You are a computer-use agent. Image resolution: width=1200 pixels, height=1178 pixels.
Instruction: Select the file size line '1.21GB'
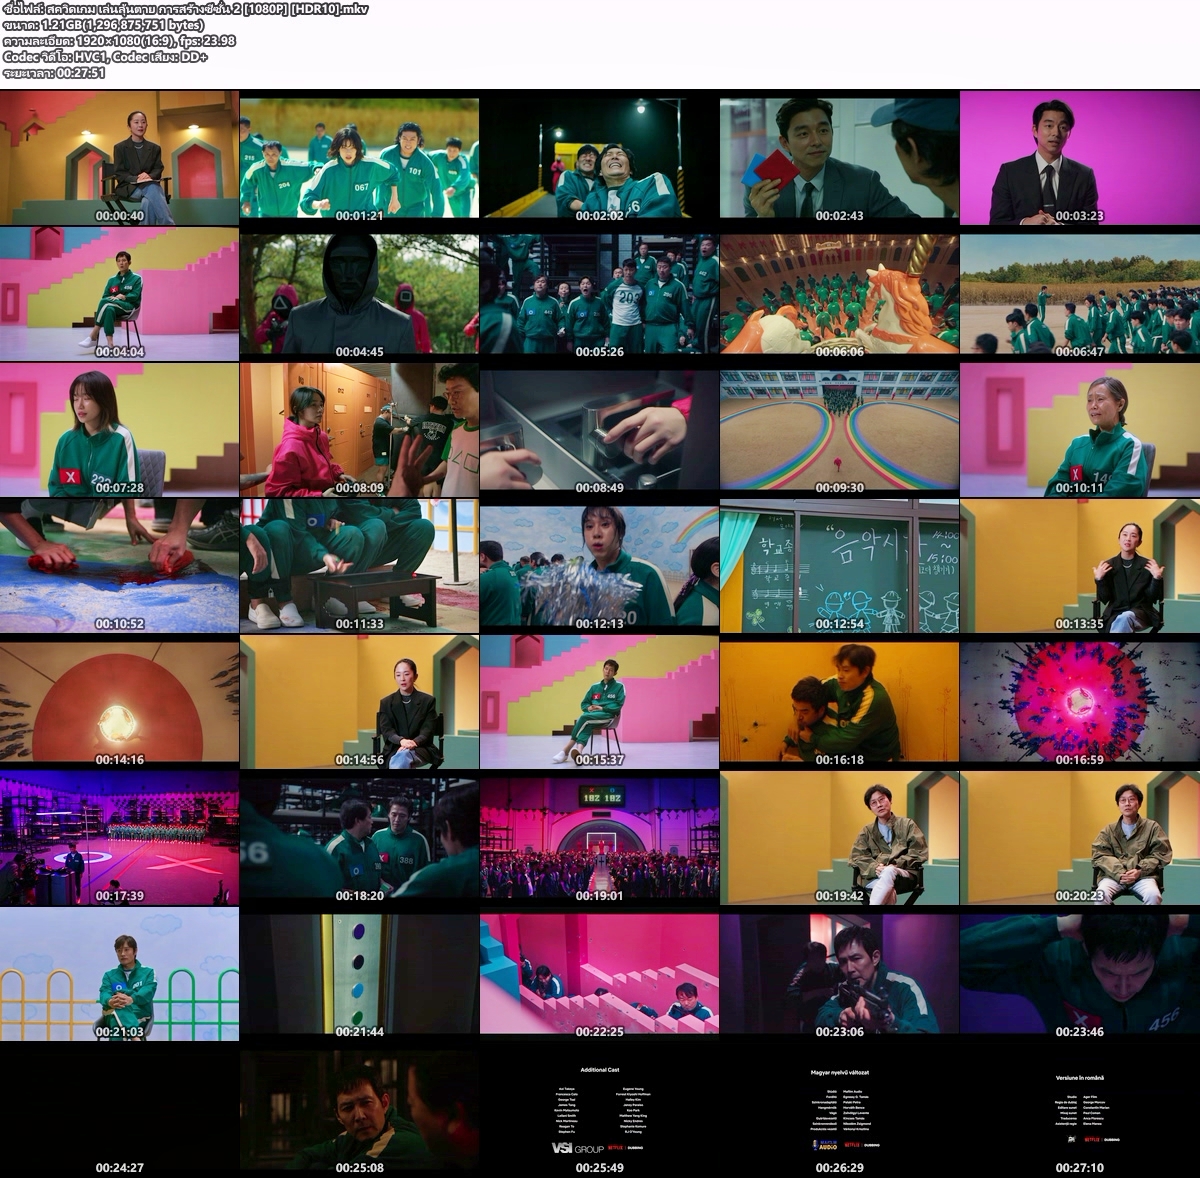[104, 24]
